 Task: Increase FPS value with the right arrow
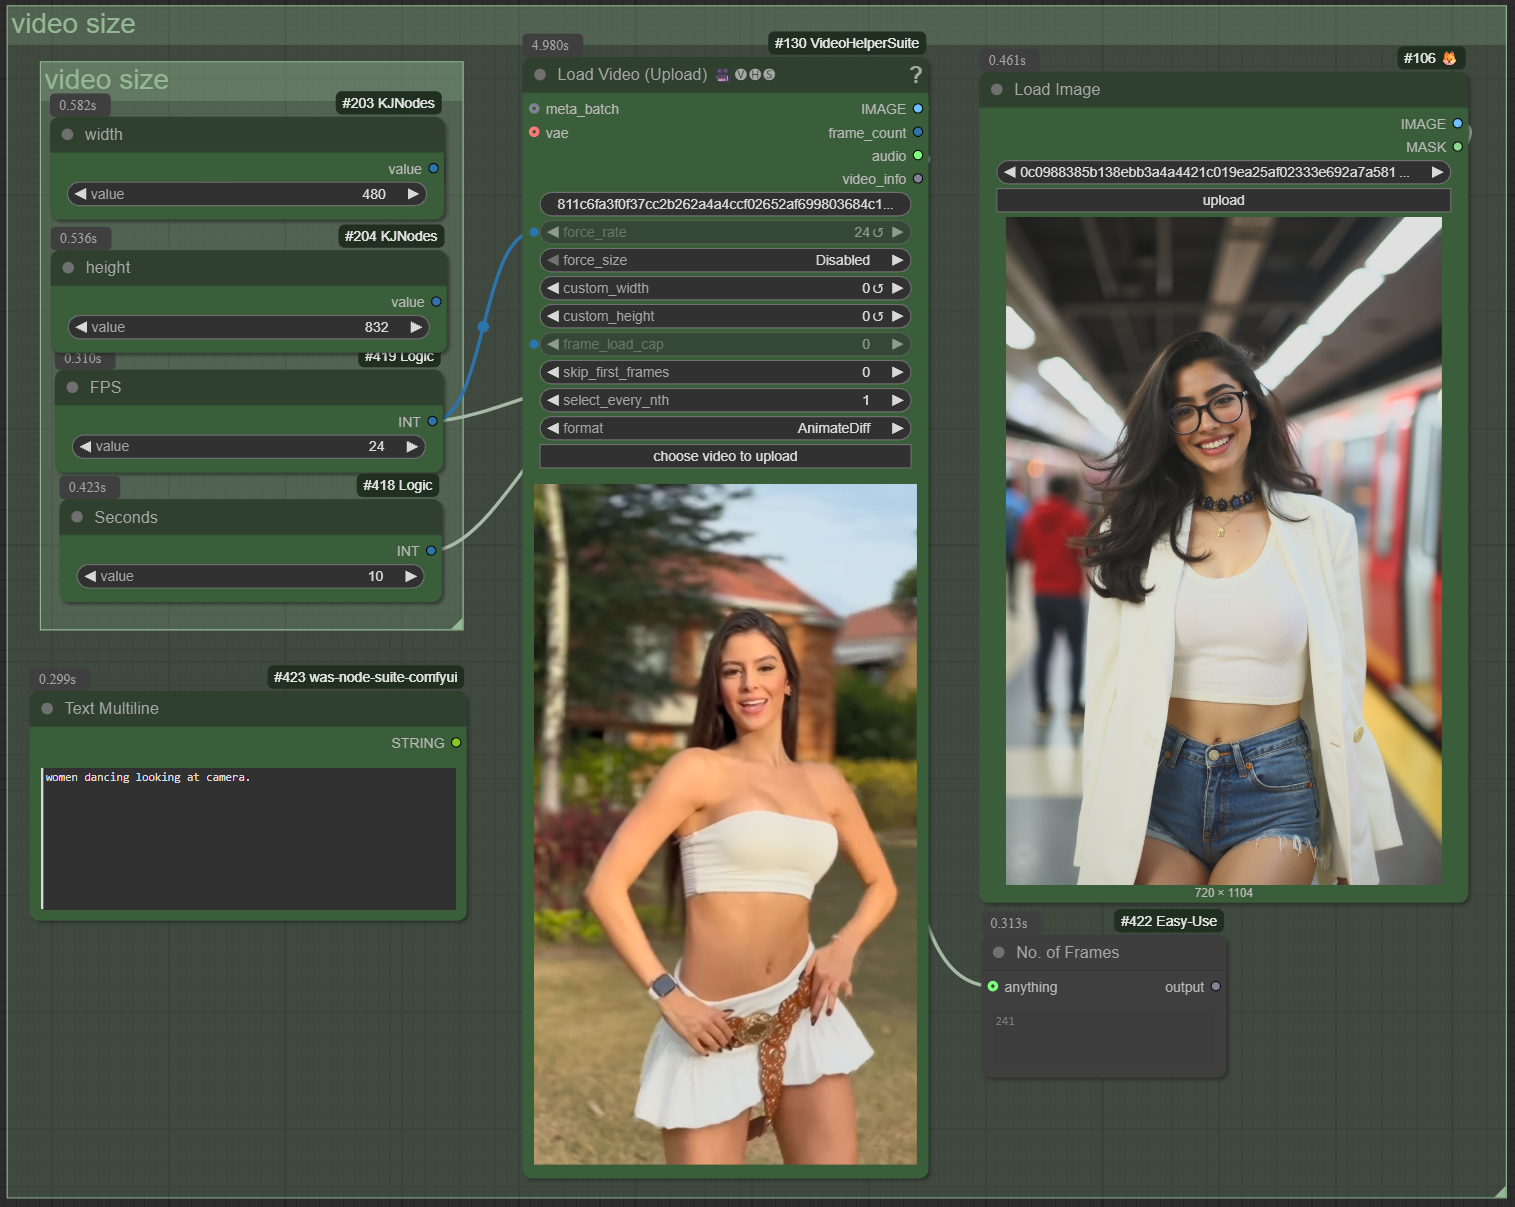[x=412, y=446]
